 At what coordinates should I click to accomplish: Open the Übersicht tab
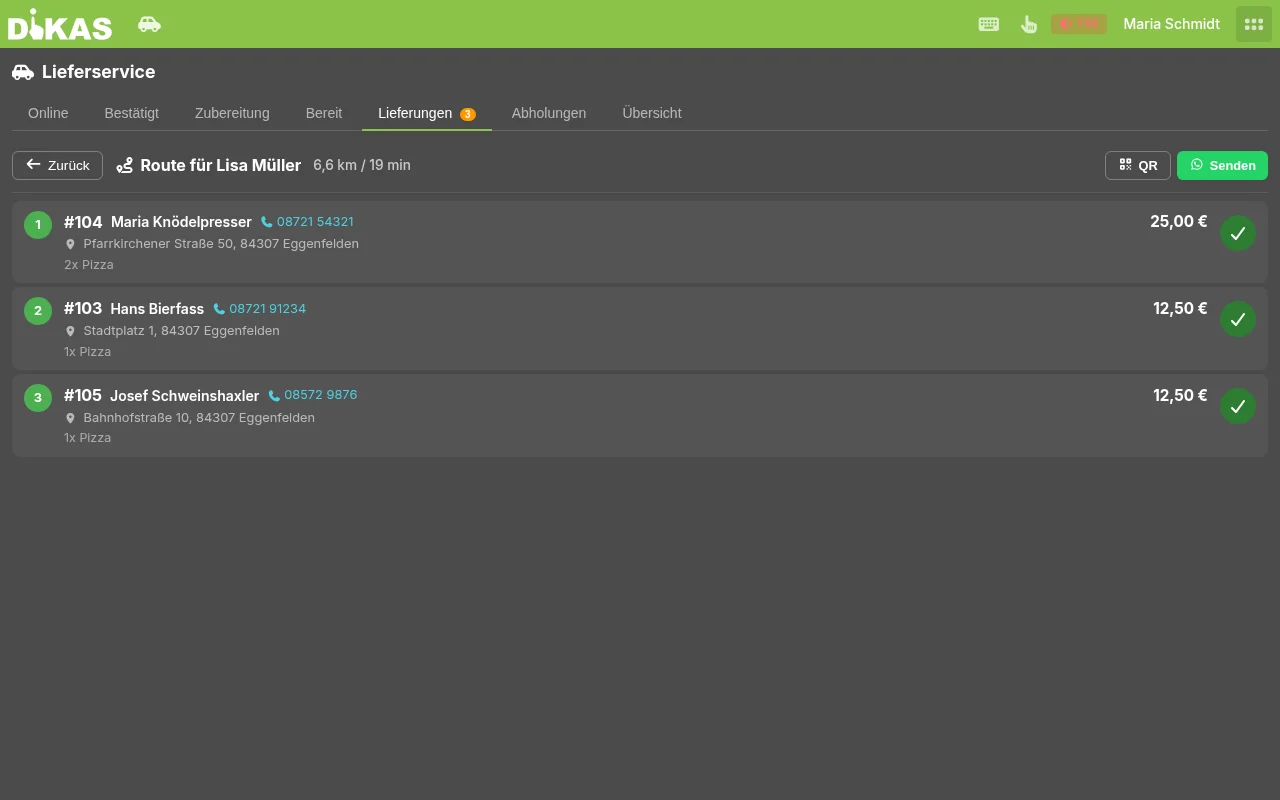coord(652,113)
